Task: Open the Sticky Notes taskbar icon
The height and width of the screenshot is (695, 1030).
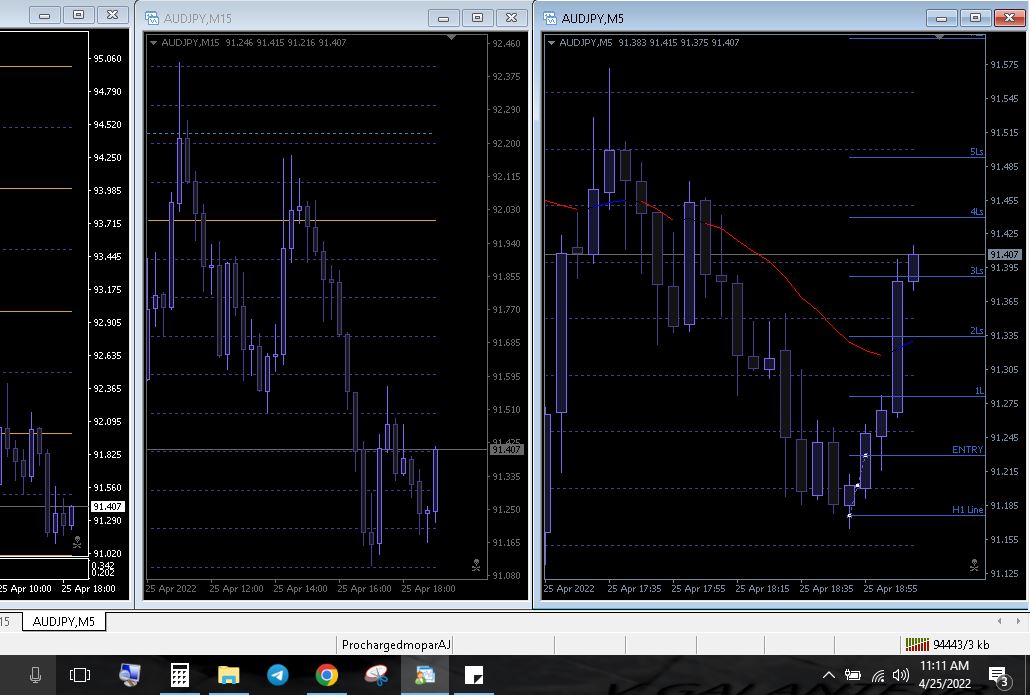Action: (x=474, y=675)
